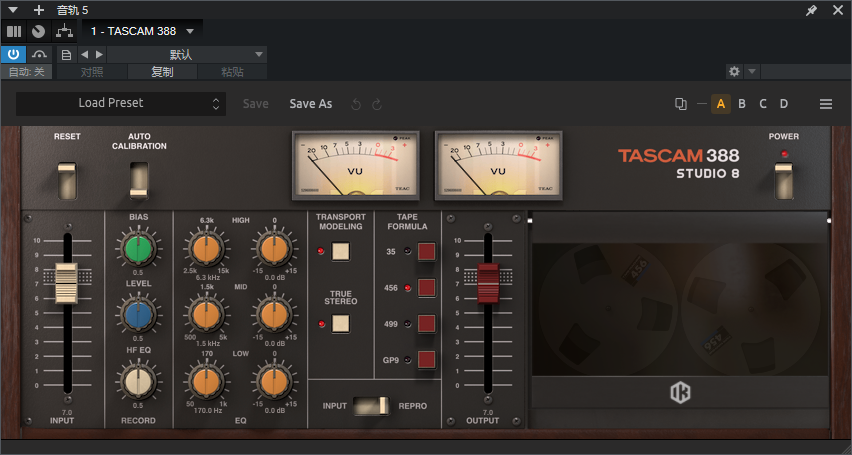852x455 pixels.
Task: Click the left VU meter
Action: coord(355,166)
